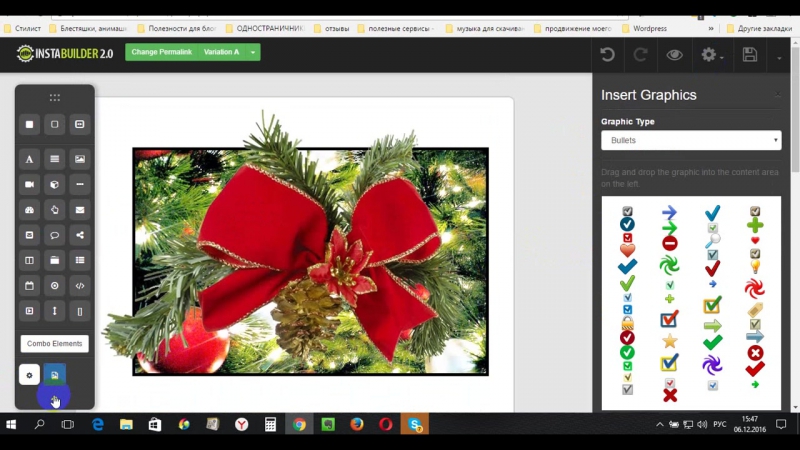Select the video camera element tool
800x450 pixels.
tap(30, 185)
